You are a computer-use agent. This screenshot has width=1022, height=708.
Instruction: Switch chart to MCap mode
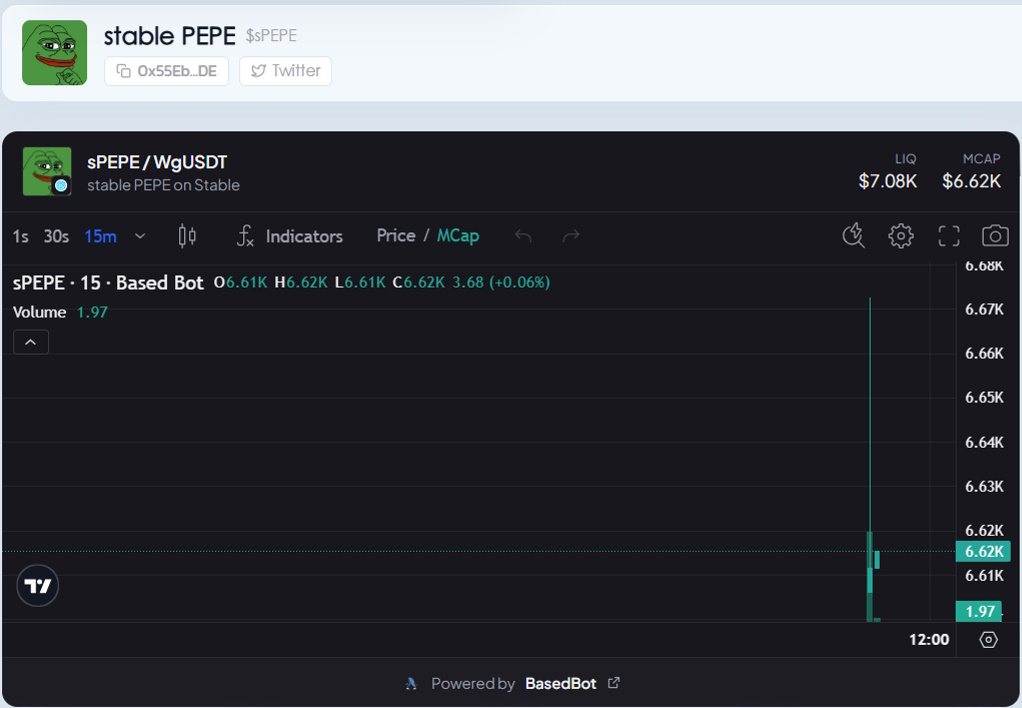coord(458,235)
